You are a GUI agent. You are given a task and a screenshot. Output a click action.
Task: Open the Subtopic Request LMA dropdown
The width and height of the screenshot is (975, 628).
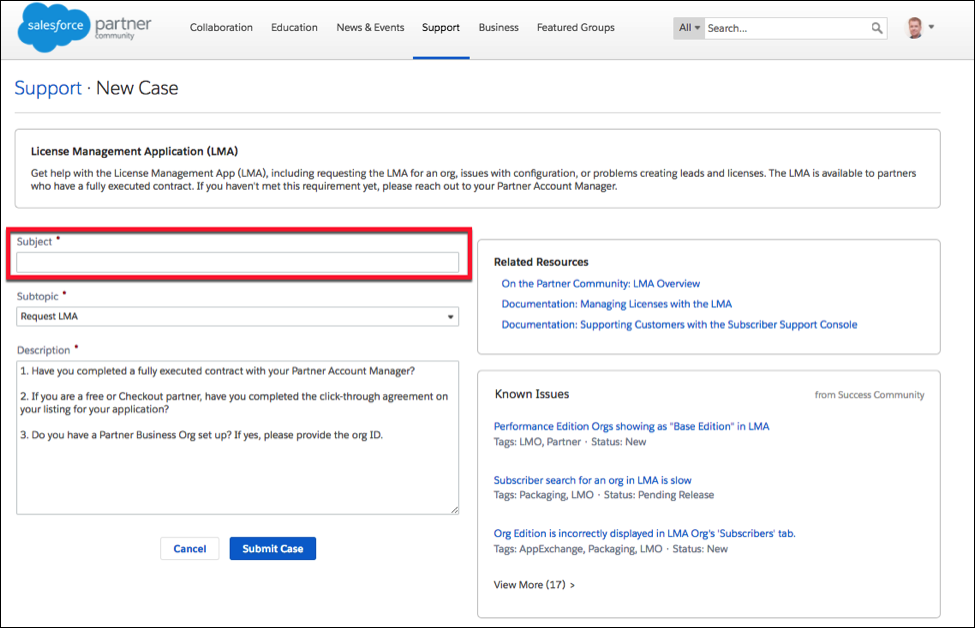(238, 316)
